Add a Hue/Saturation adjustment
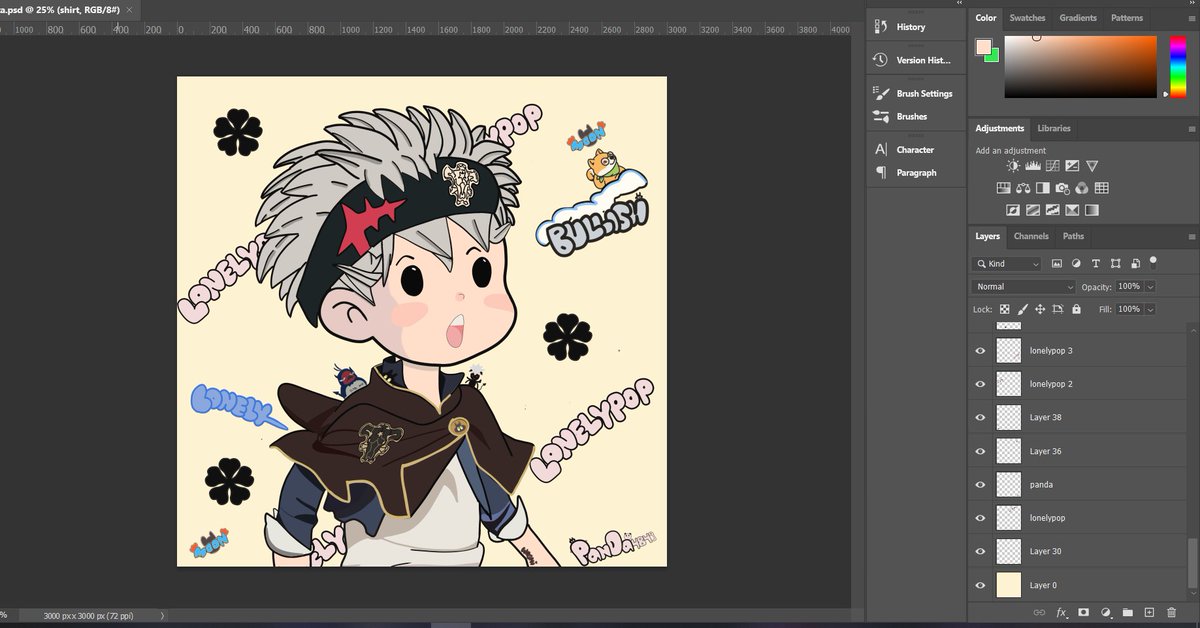 [1004, 188]
